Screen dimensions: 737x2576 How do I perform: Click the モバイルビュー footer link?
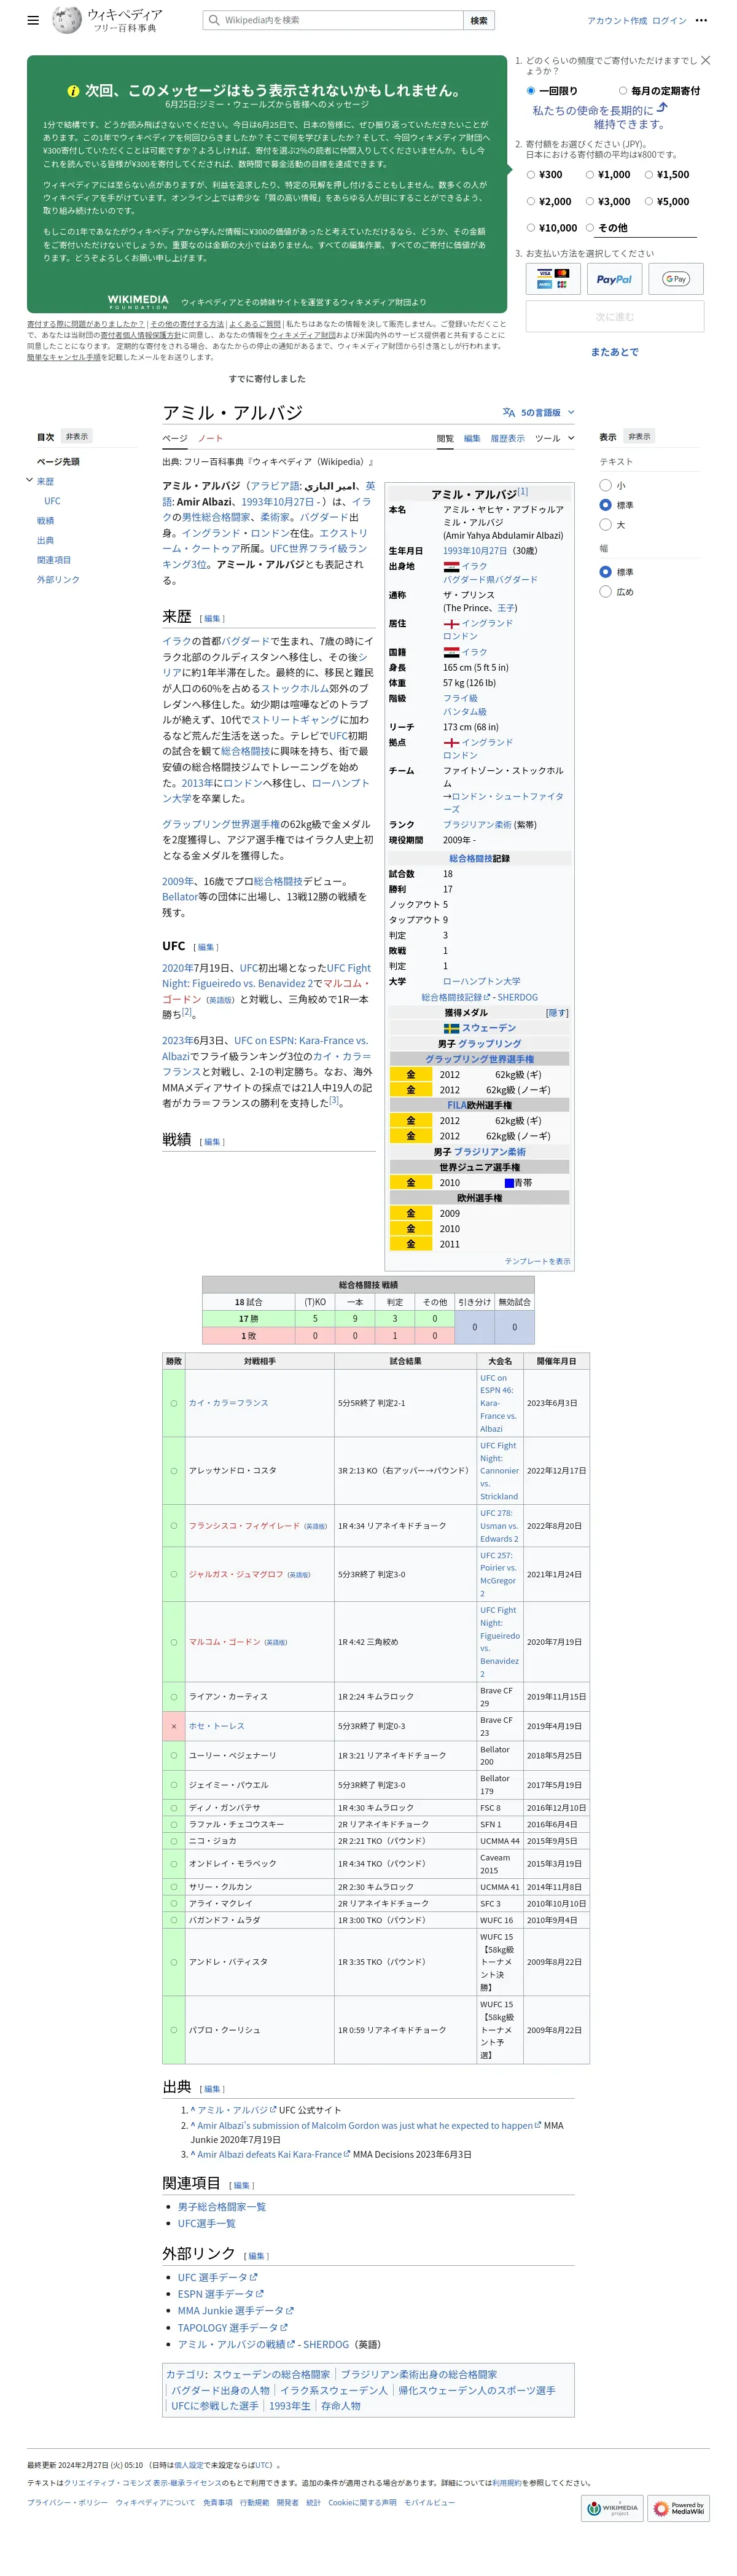click(430, 2502)
